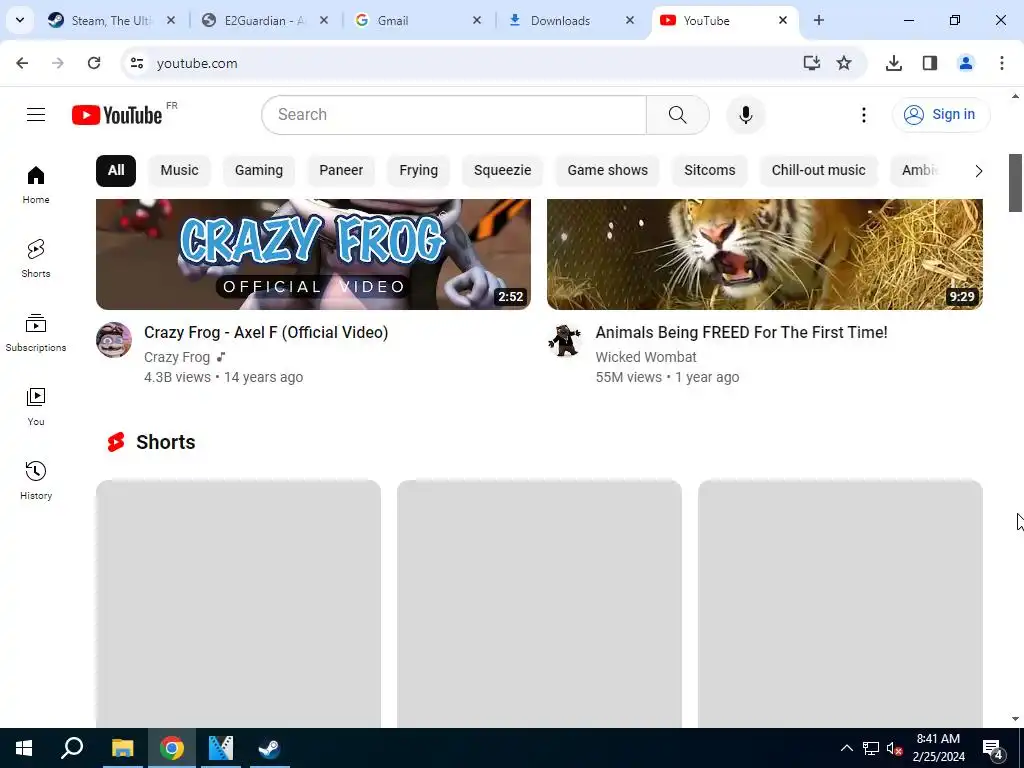This screenshot has height=768, width=1024.
Task: Select the Sitcoms filter chip
Action: [x=709, y=170]
